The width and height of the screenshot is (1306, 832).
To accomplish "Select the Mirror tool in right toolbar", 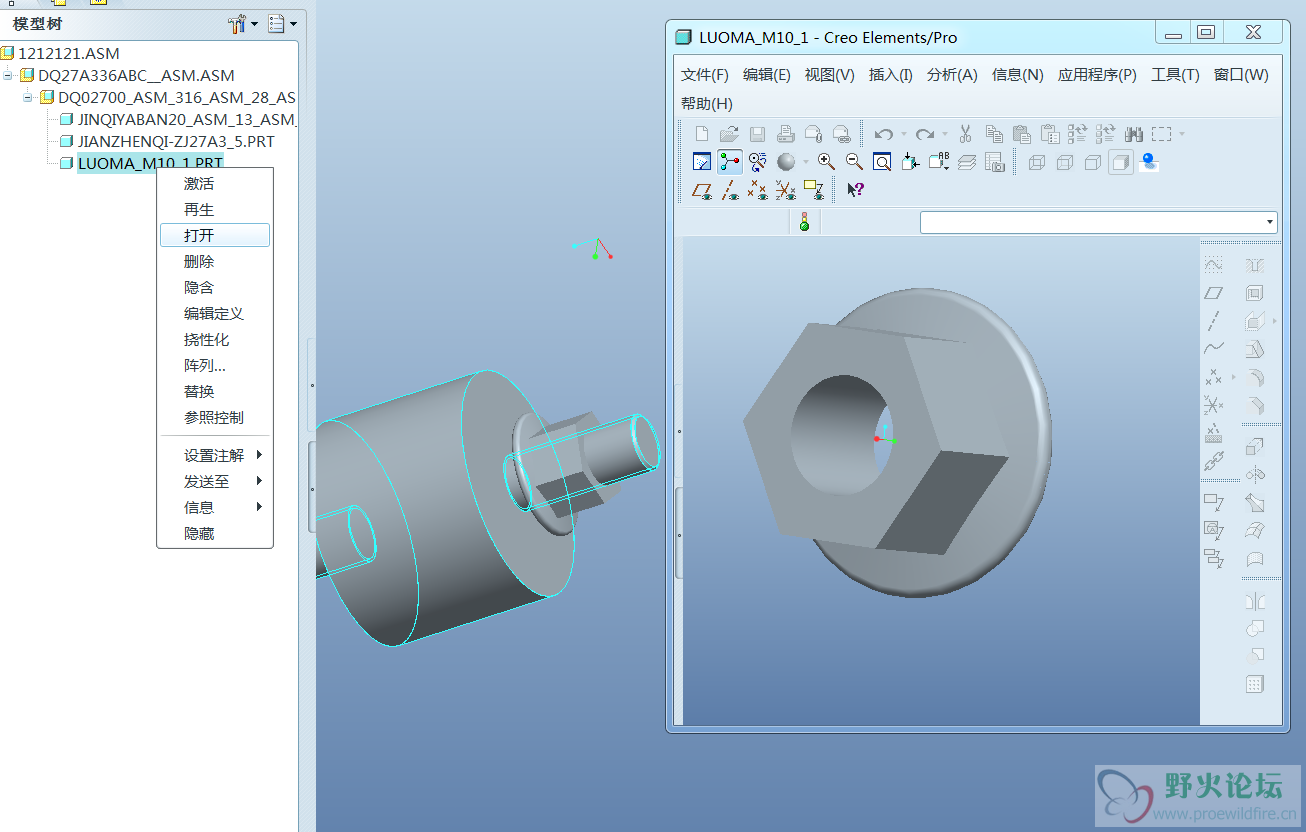I will [x=1255, y=601].
